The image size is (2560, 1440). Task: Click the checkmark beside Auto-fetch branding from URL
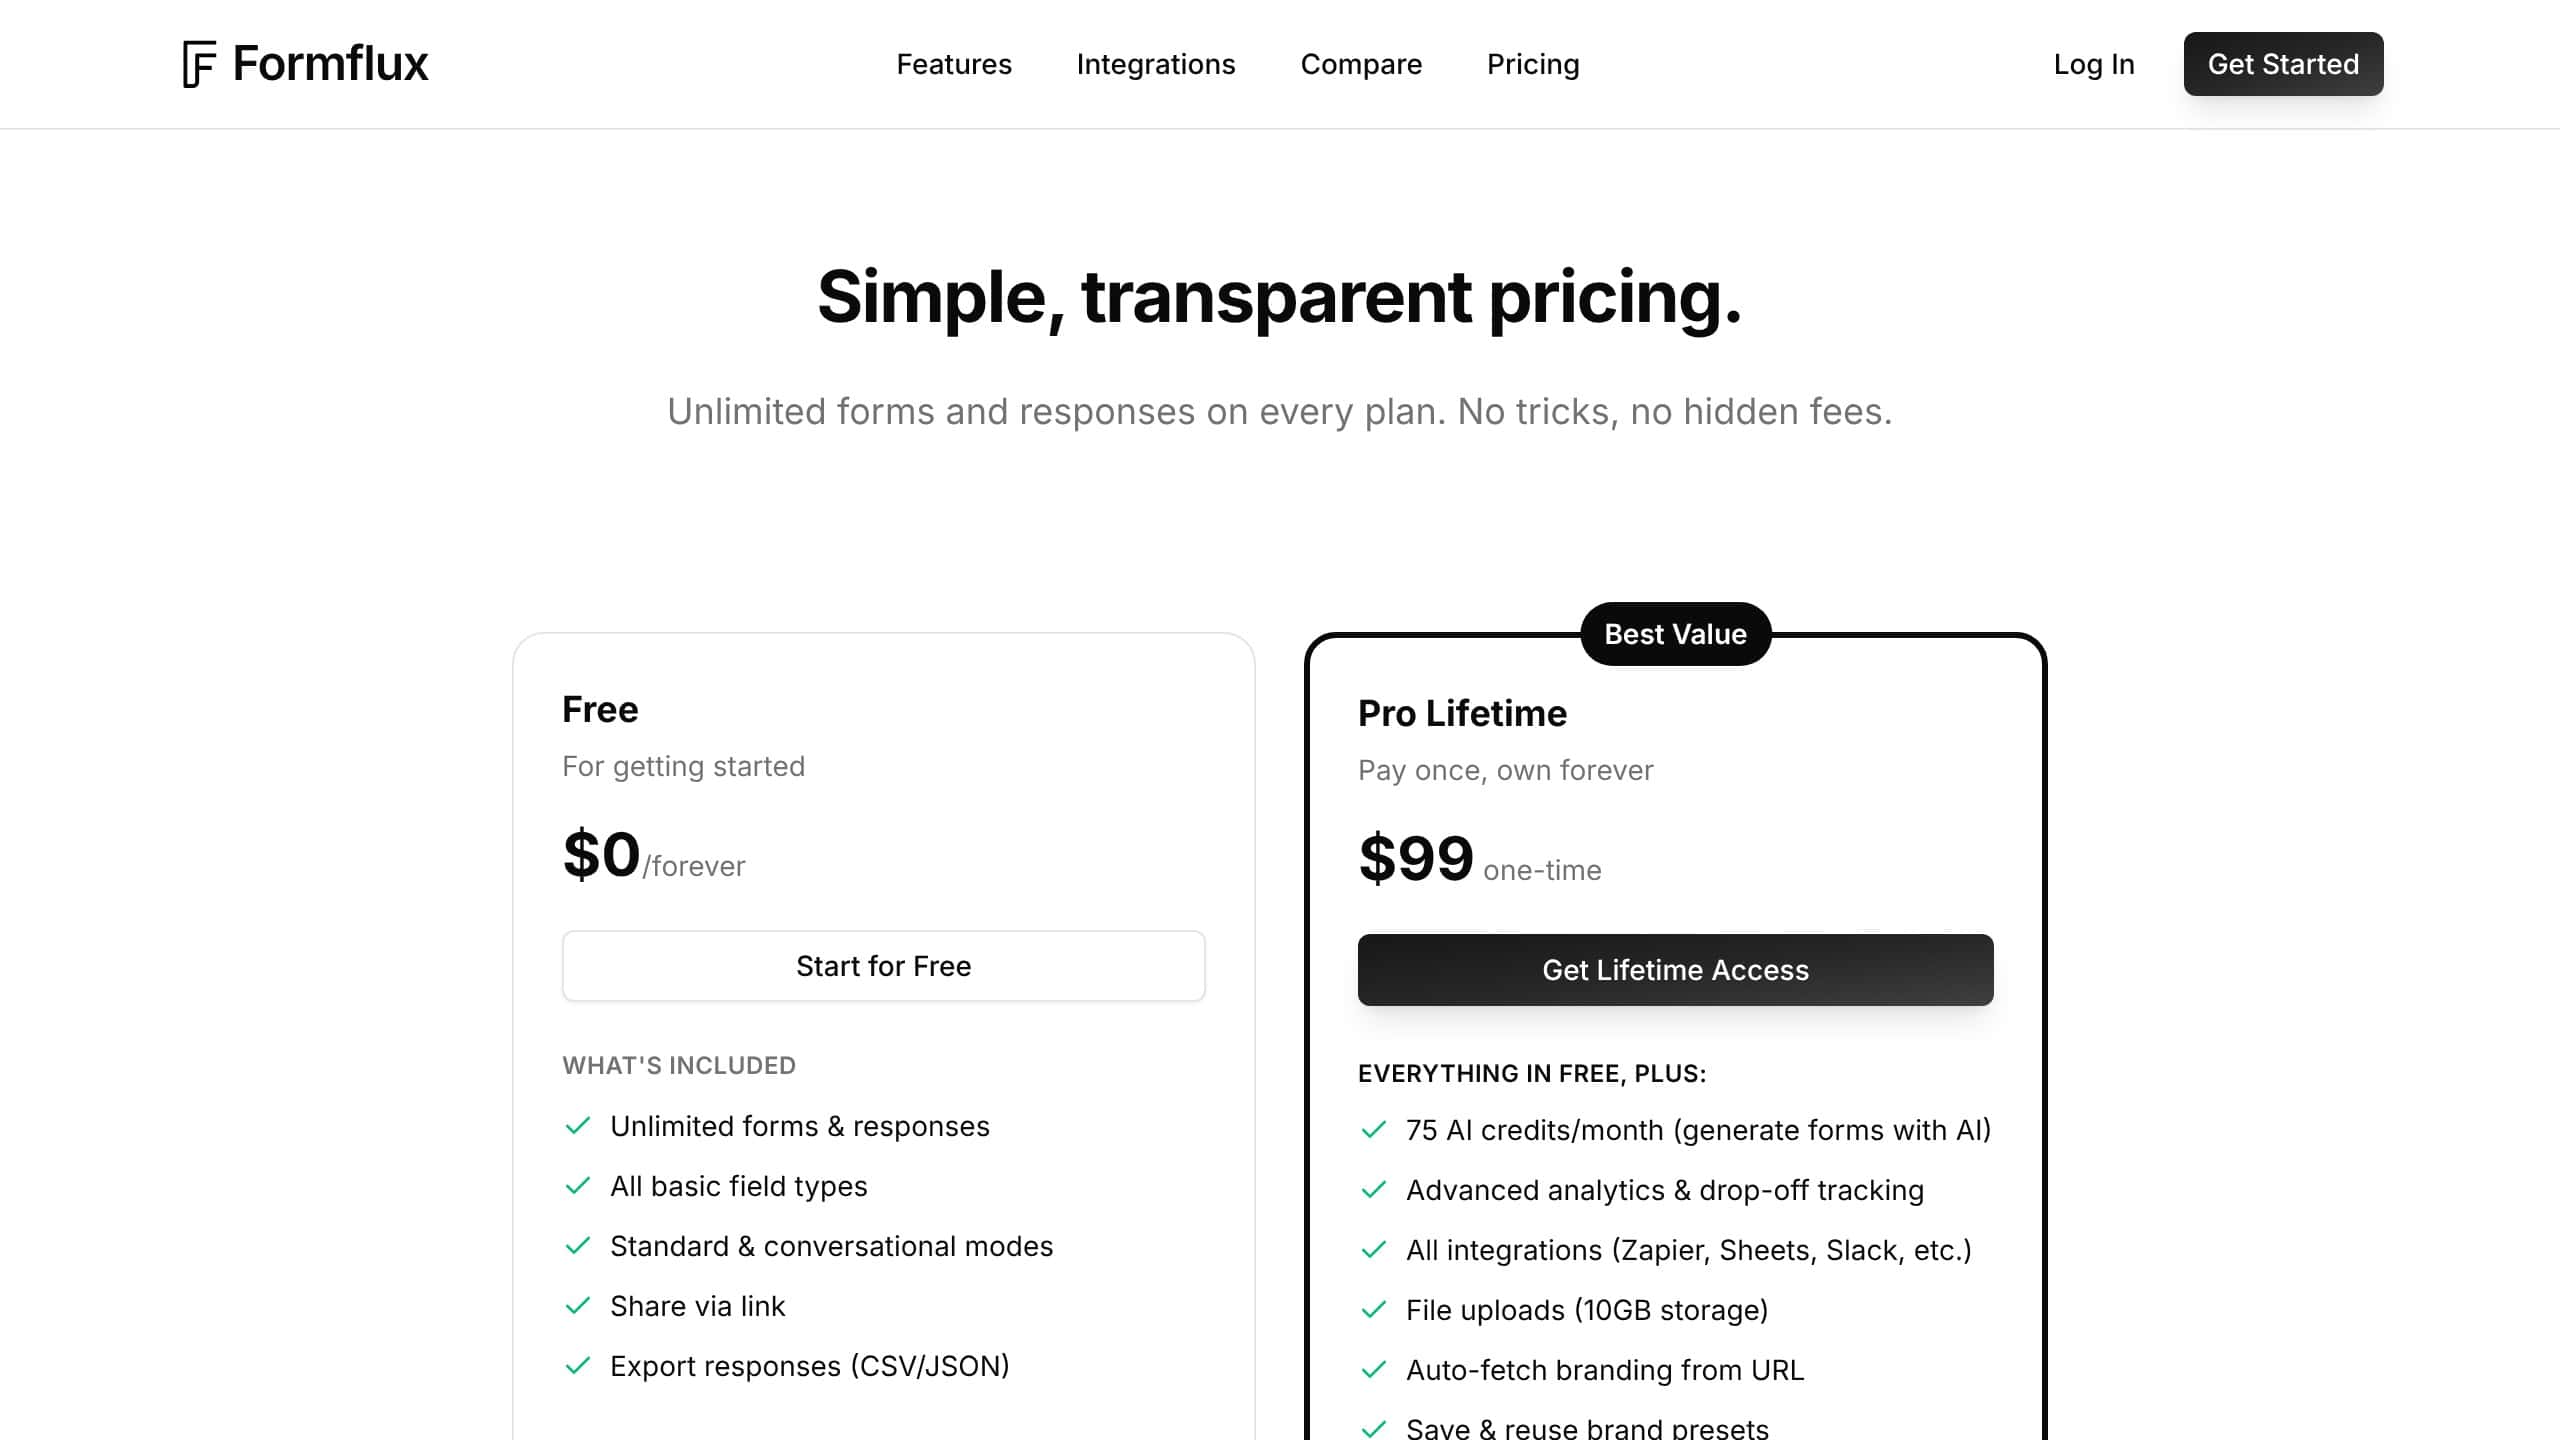(1374, 1370)
